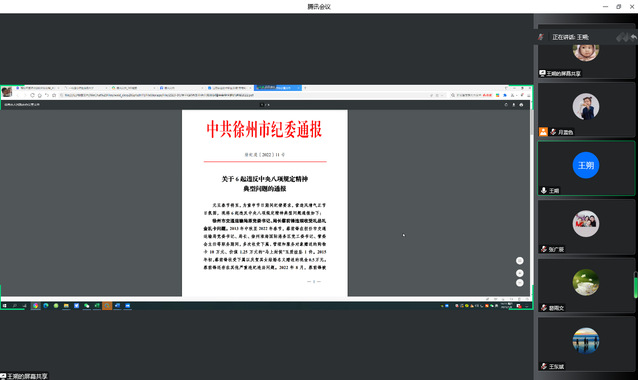
Task: Click the PDF viewer print icon
Action: 521,105
